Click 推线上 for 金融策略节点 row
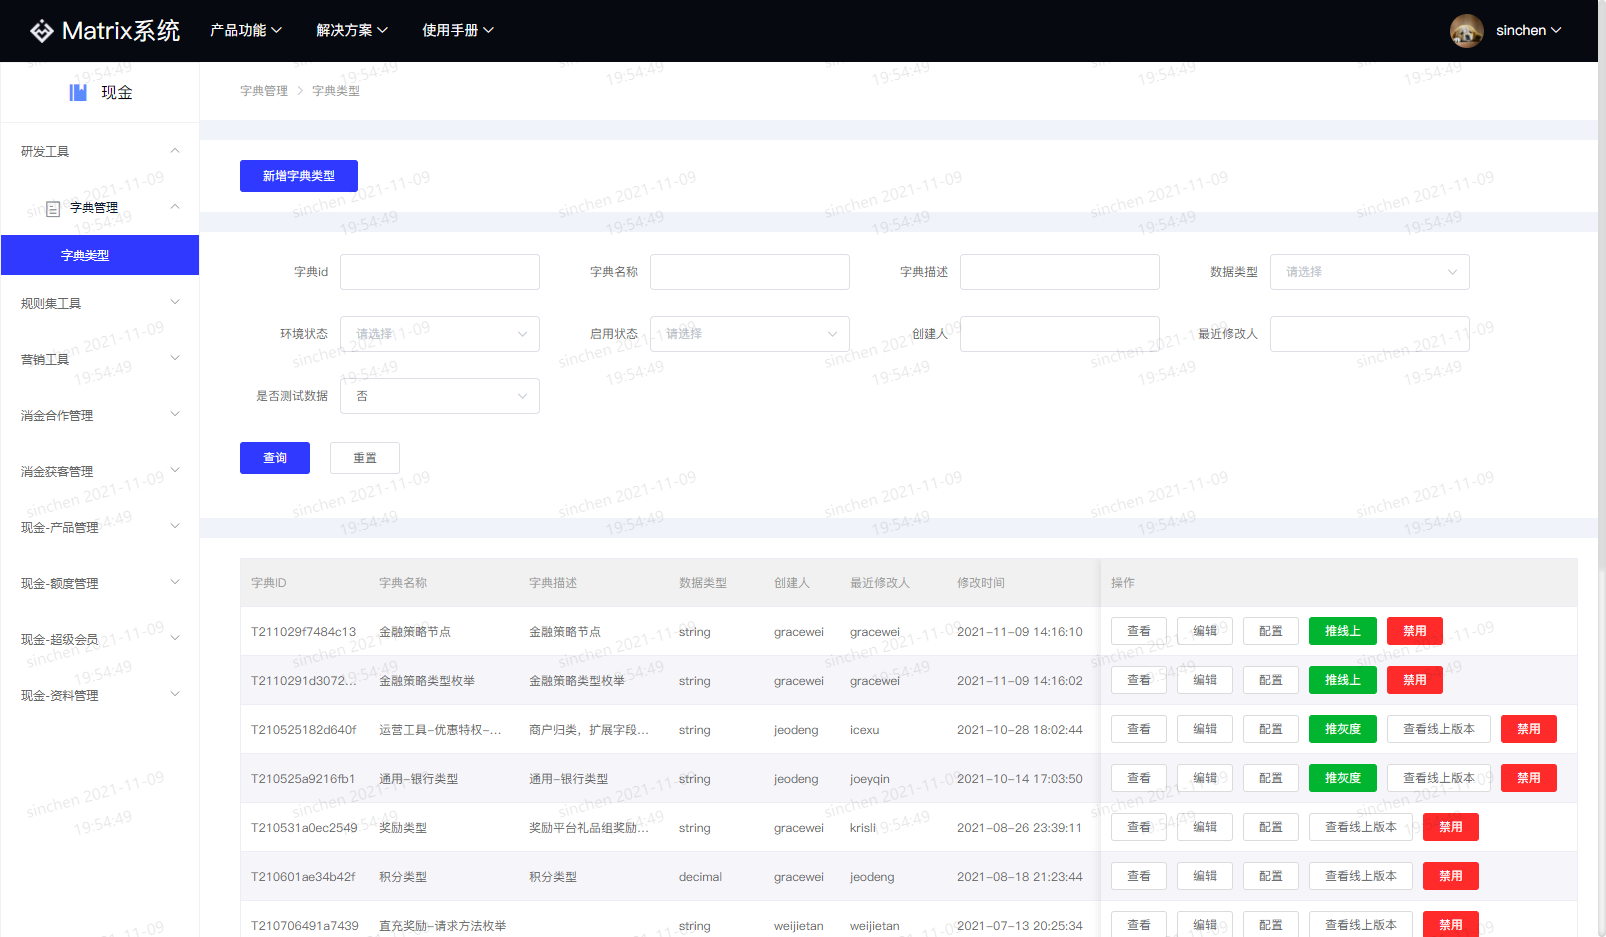 click(1343, 631)
